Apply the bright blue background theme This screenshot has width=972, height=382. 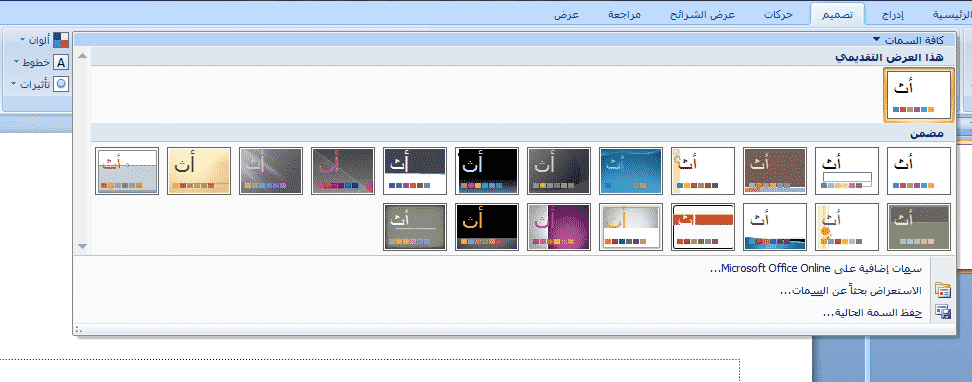631,171
